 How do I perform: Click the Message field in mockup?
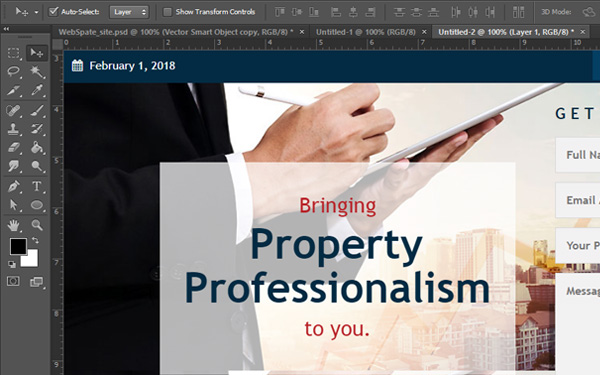click(x=578, y=321)
